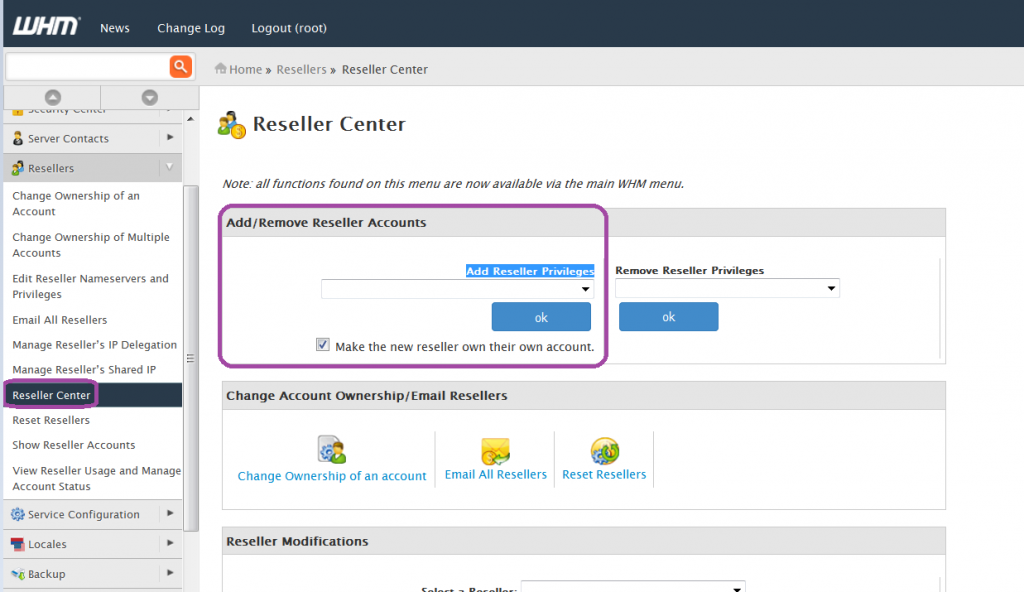
Task: Click the Email All Resellers envelope icon
Action: point(495,447)
